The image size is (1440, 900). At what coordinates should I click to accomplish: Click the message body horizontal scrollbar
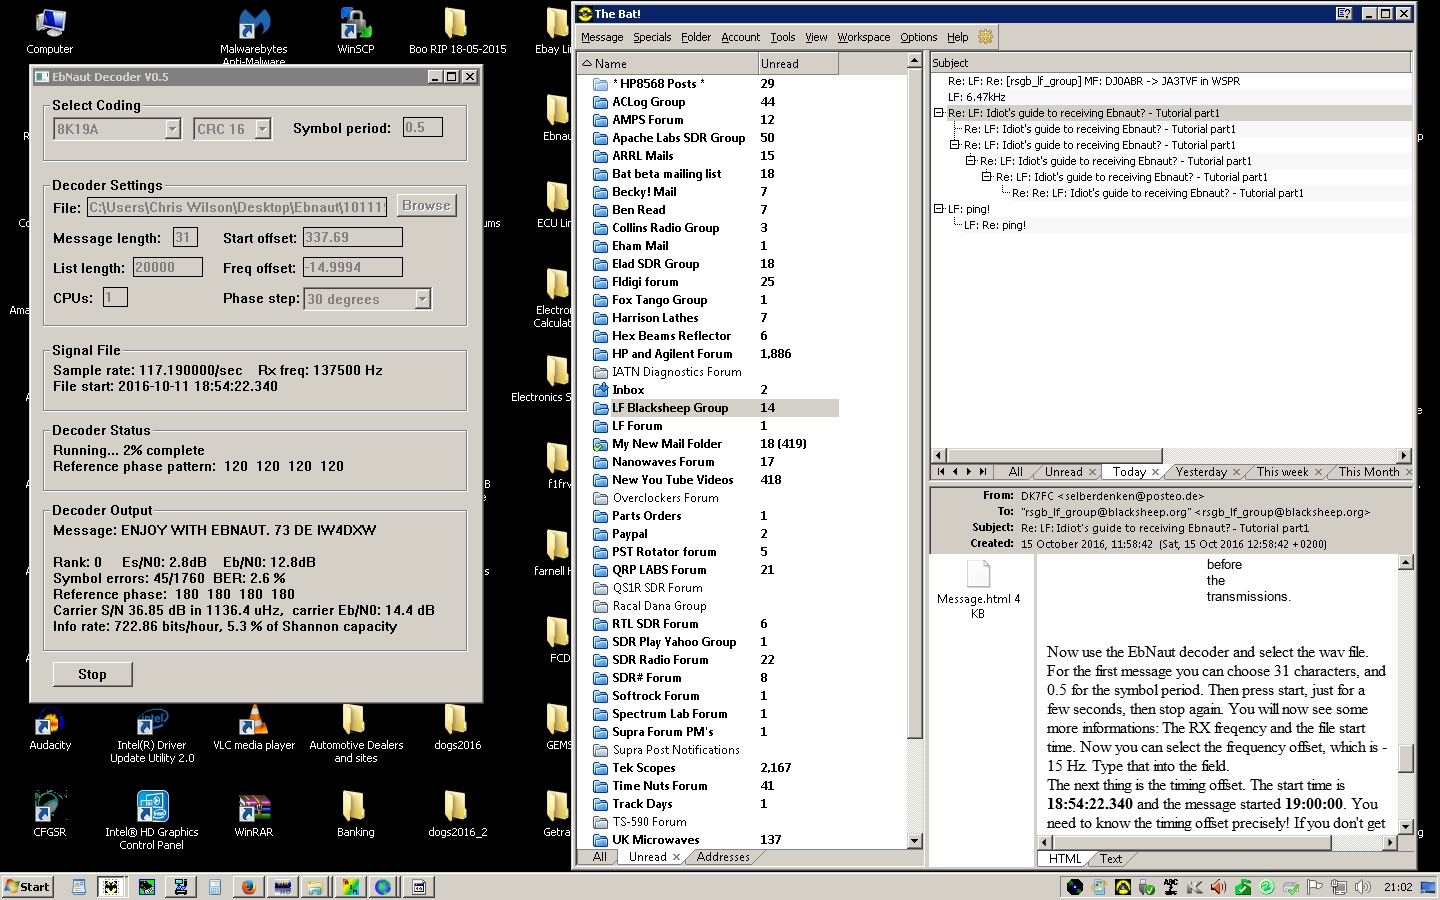pyautogui.click(x=1217, y=843)
